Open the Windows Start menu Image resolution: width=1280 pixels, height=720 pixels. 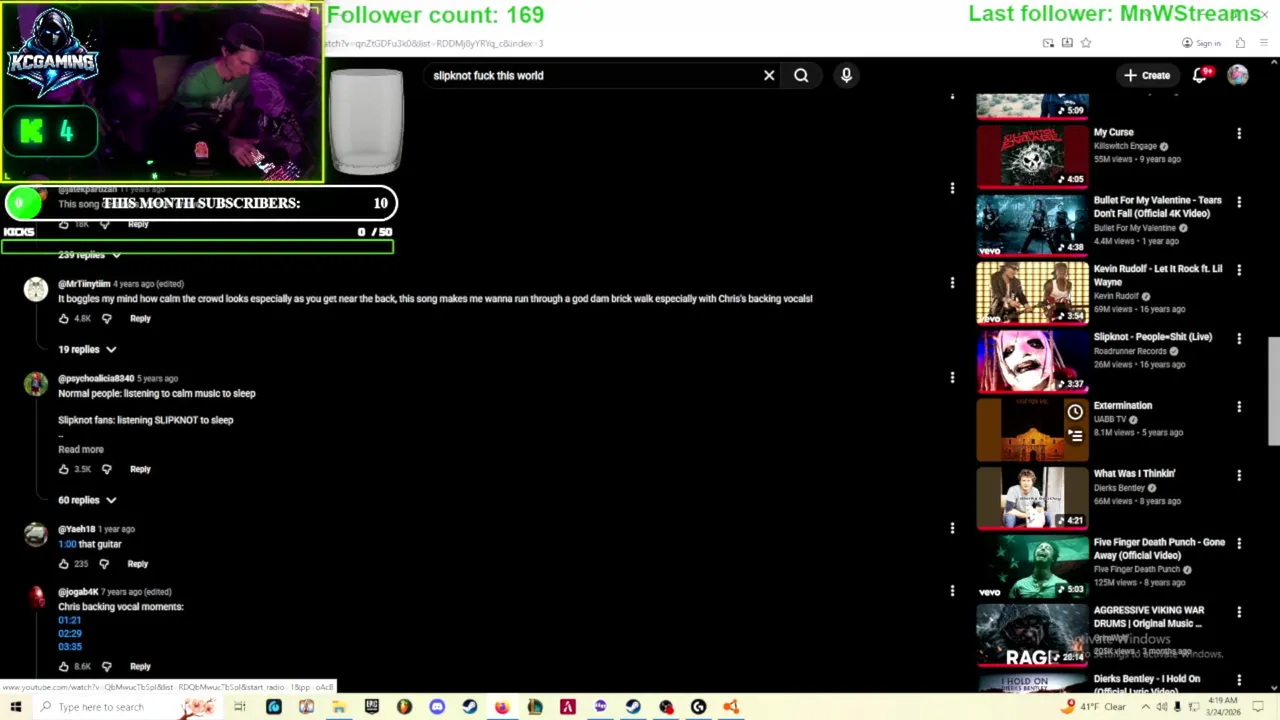[x=15, y=707]
